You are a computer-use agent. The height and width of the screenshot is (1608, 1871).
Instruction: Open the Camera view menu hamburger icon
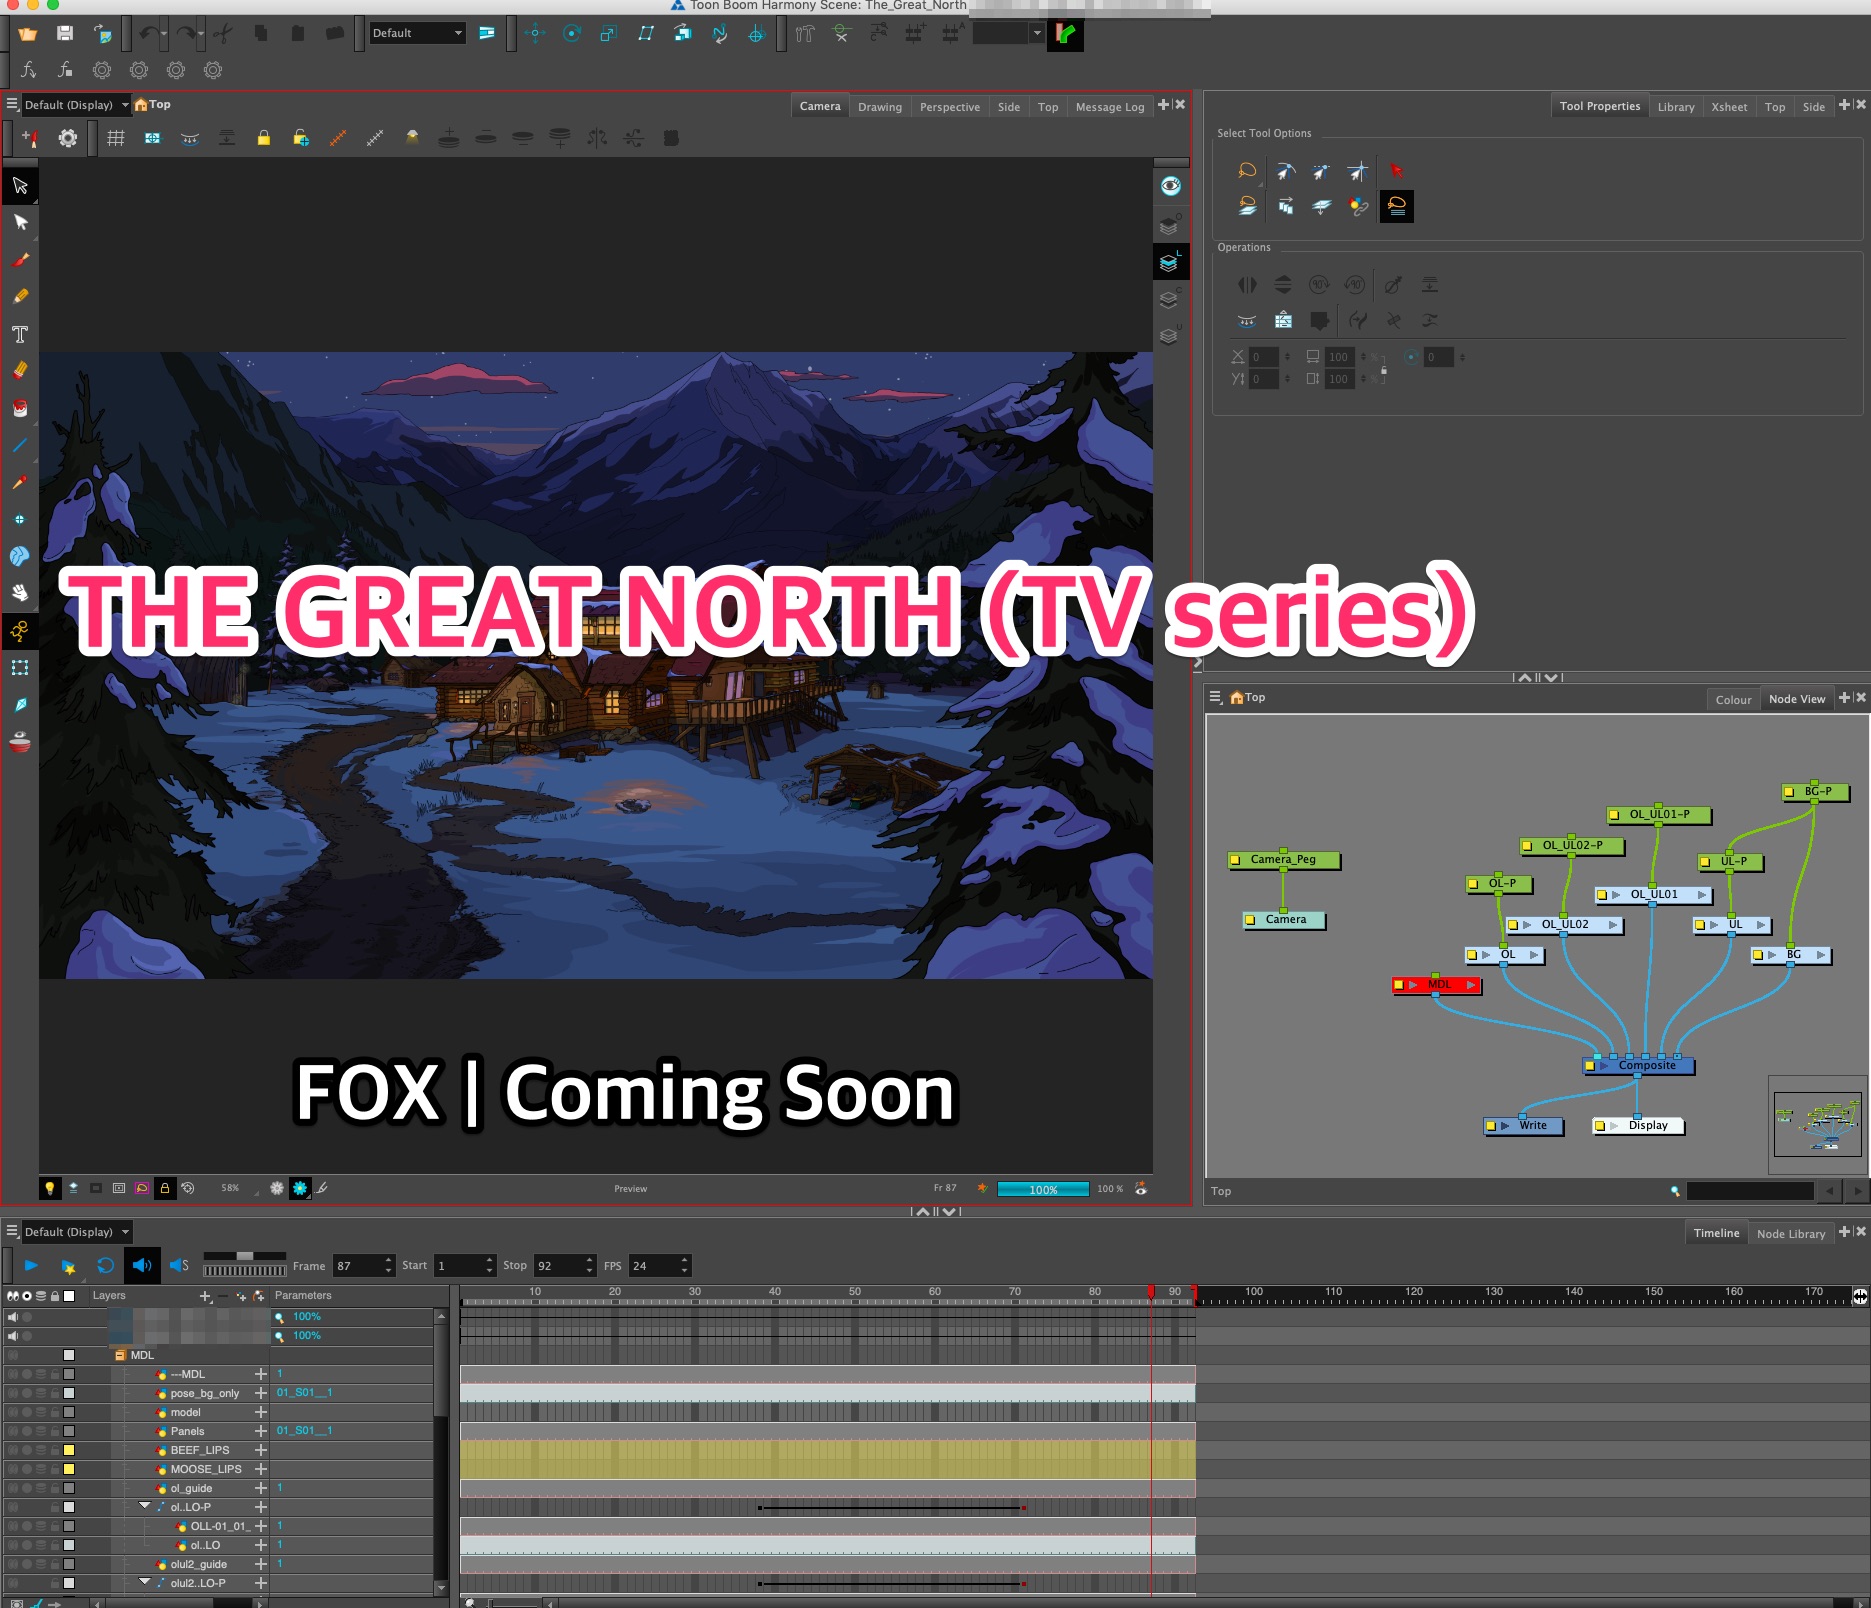point(12,104)
